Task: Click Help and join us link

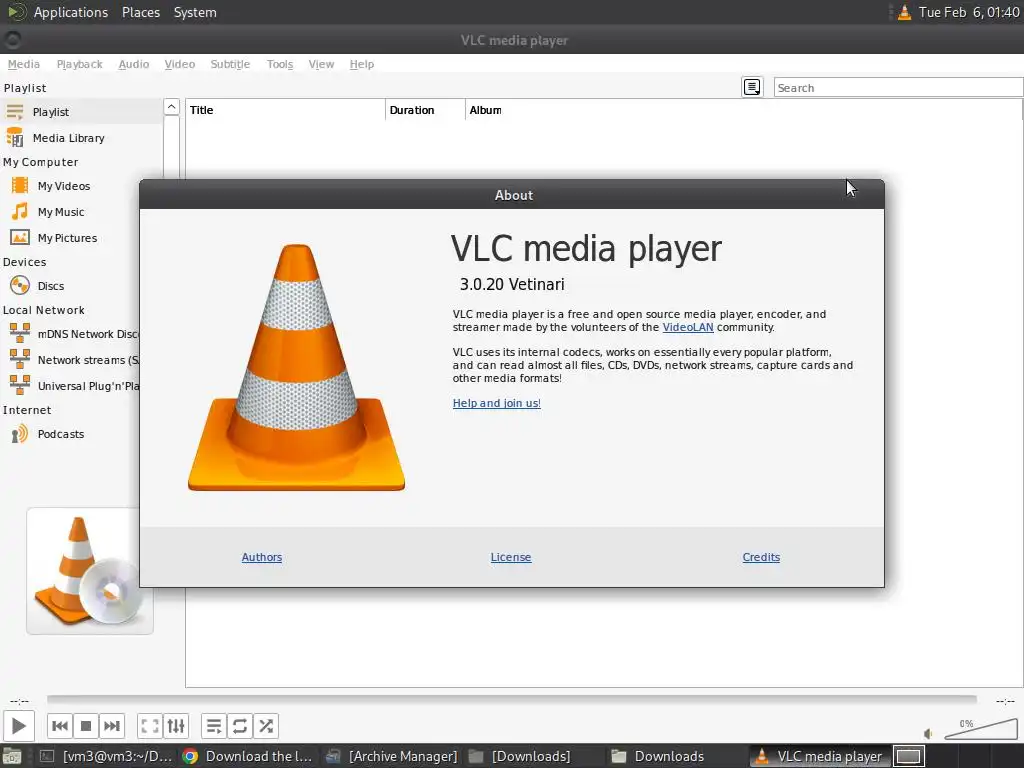Action: coord(496,403)
